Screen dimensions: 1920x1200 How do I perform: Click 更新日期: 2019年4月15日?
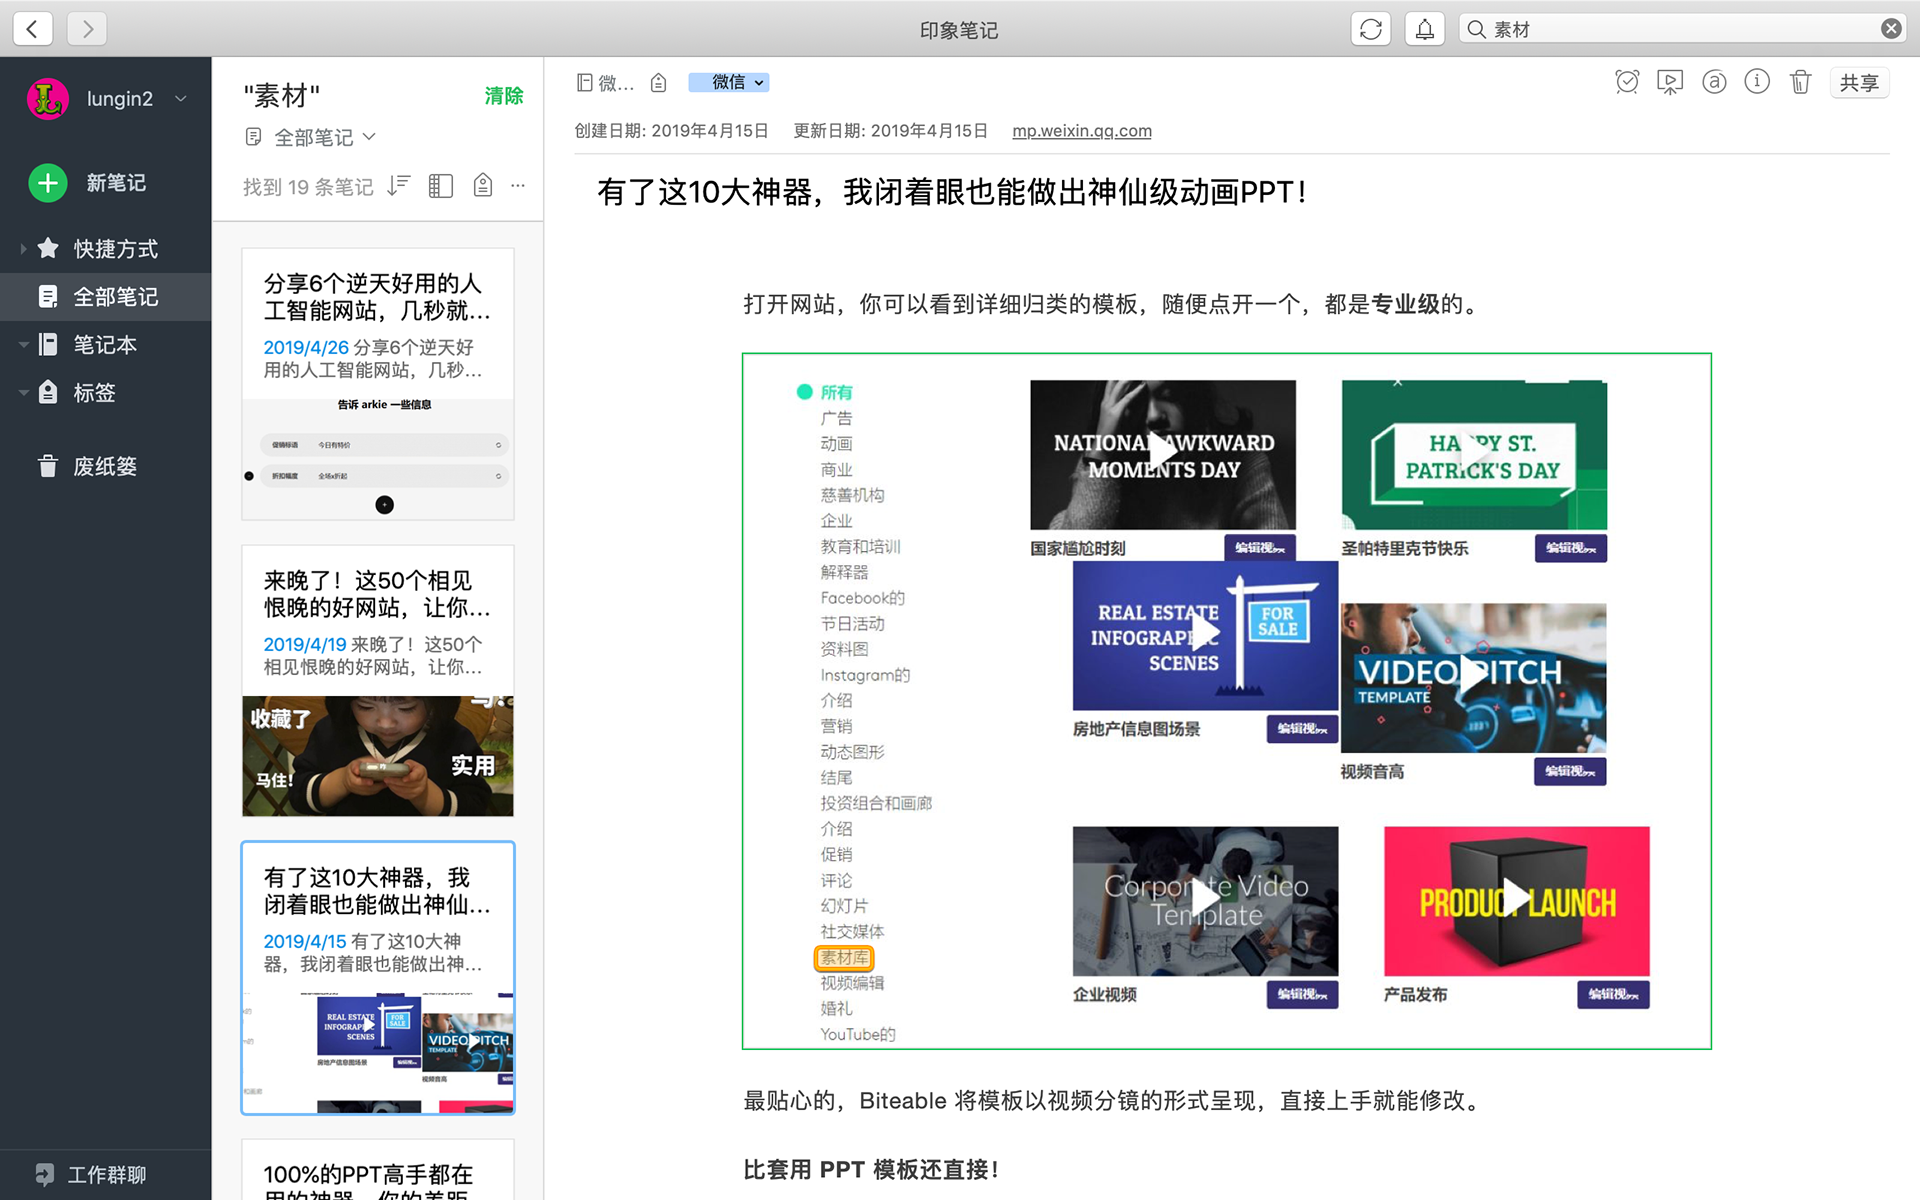point(890,131)
